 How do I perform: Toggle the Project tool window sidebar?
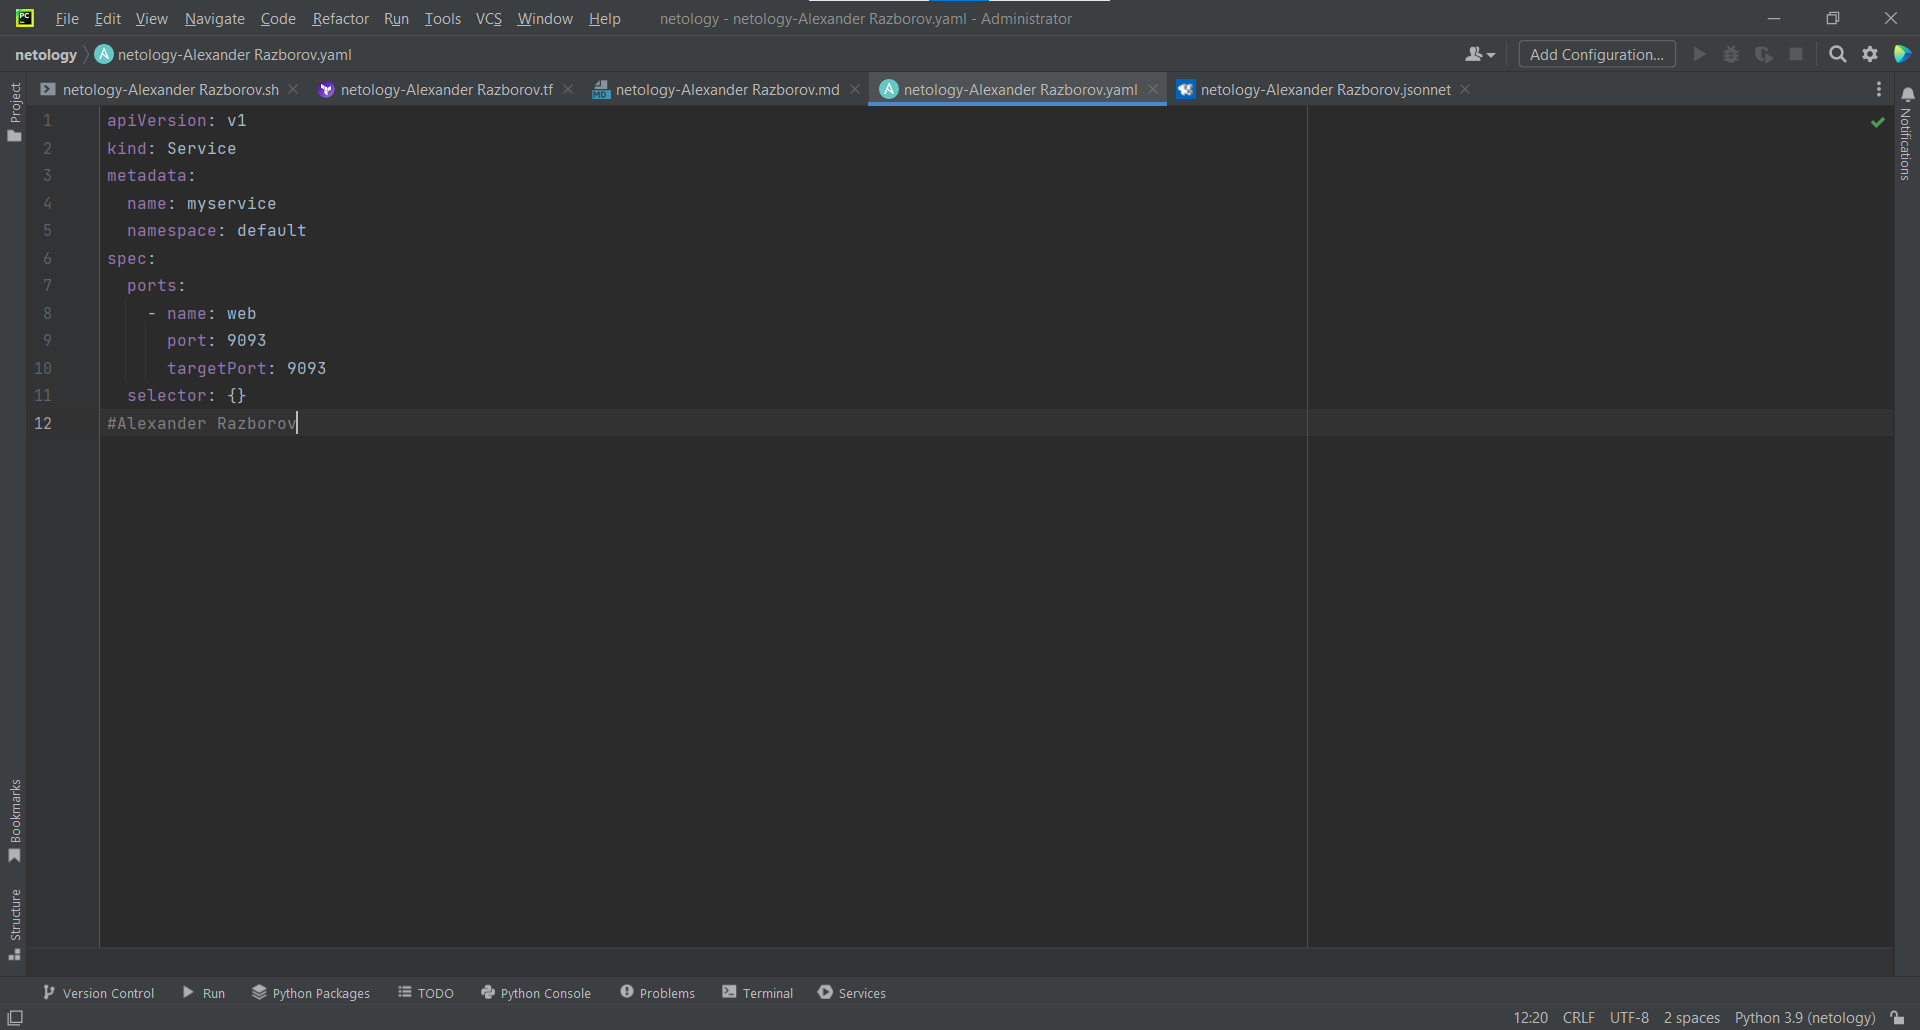[15, 103]
